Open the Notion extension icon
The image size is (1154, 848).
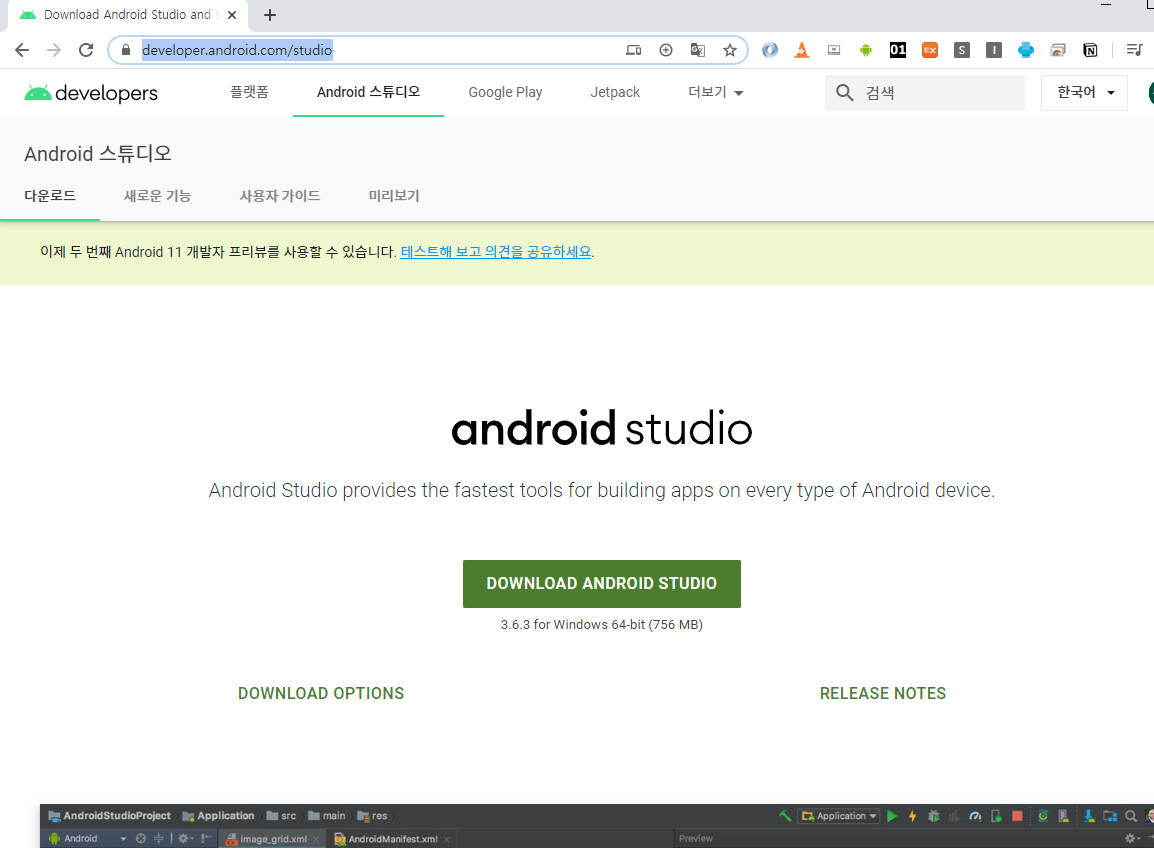(x=1090, y=50)
